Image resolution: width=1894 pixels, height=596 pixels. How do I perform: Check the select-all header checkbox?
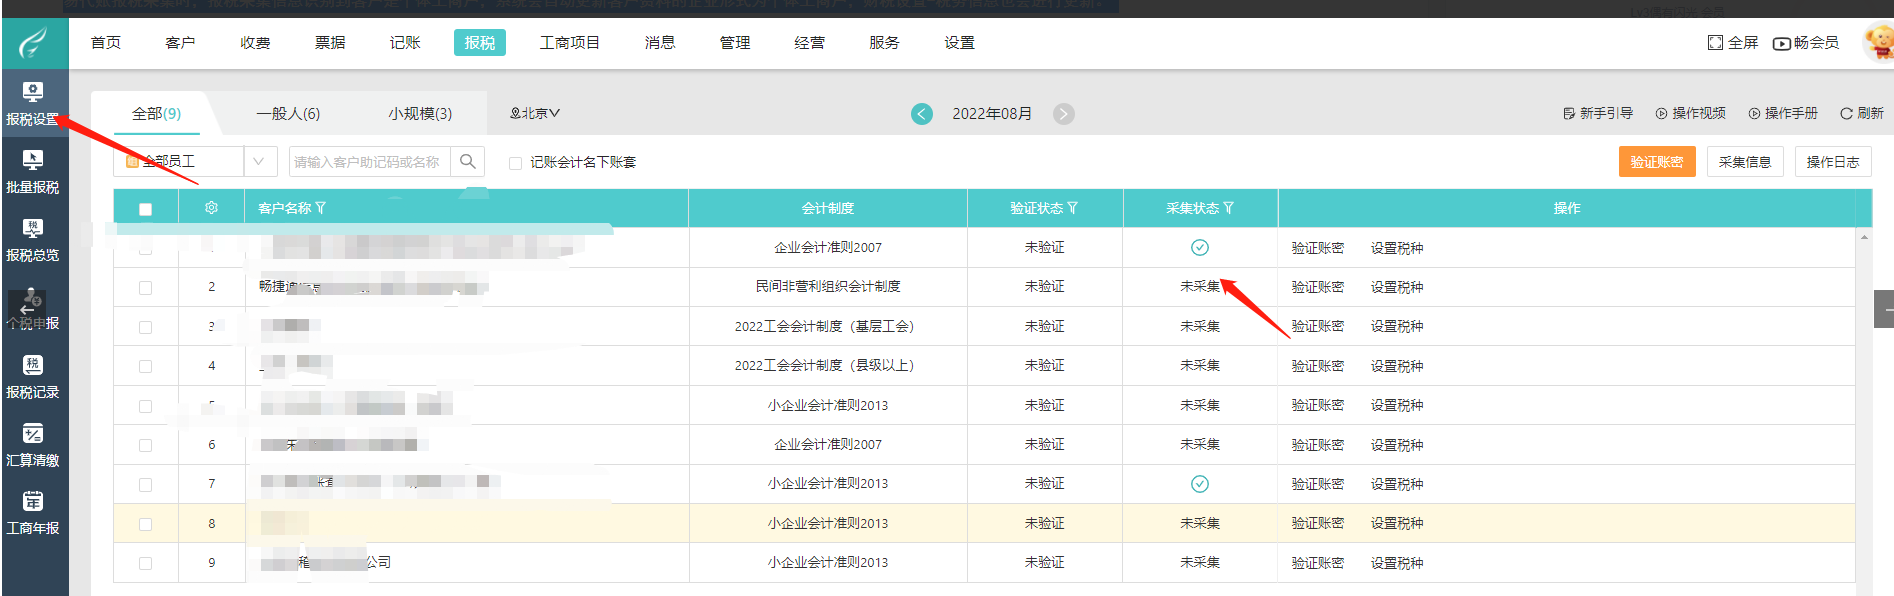click(x=146, y=209)
